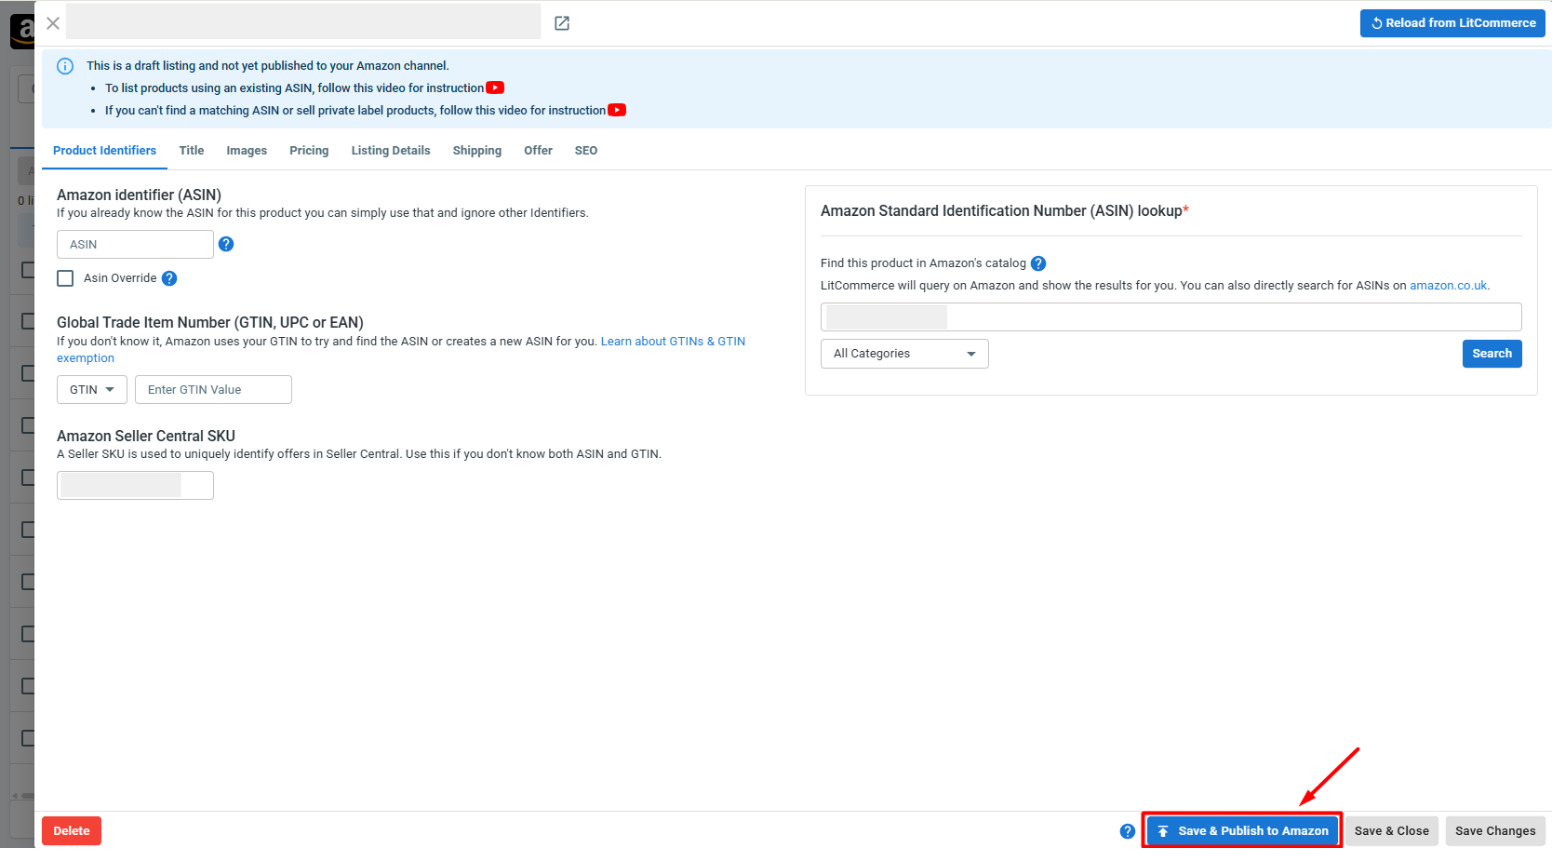Open the Offer tab
The width and height of the screenshot is (1552, 859).
click(538, 151)
